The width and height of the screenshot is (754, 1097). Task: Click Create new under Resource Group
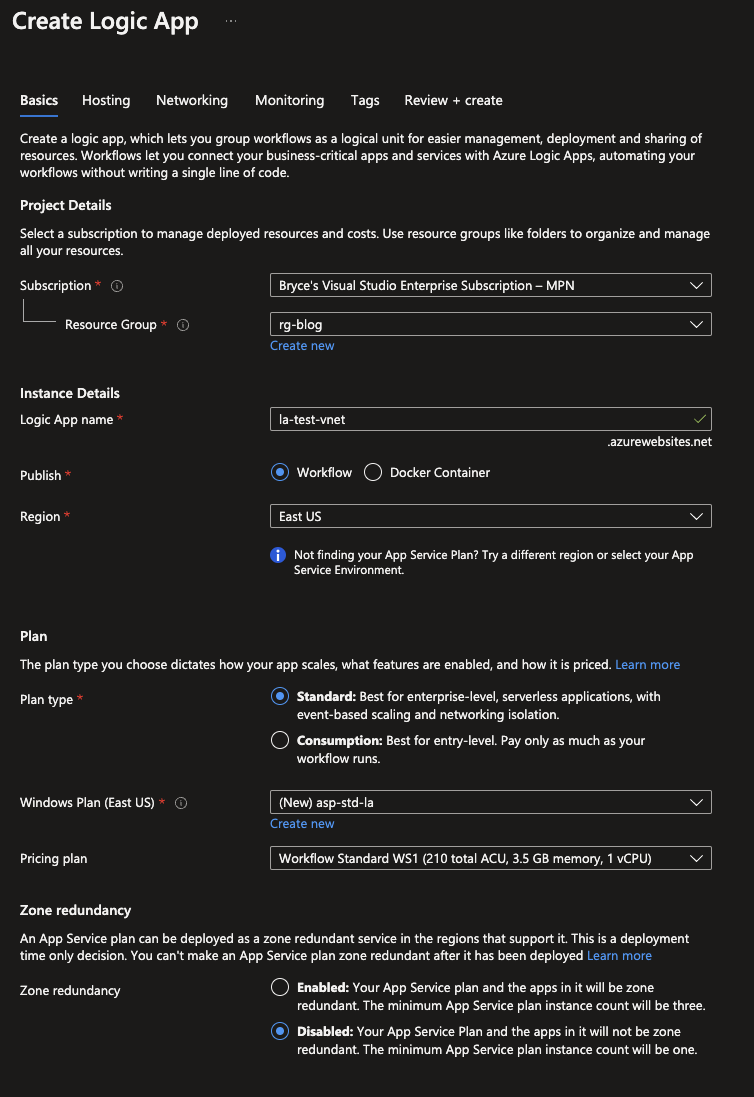[x=302, y=346]
